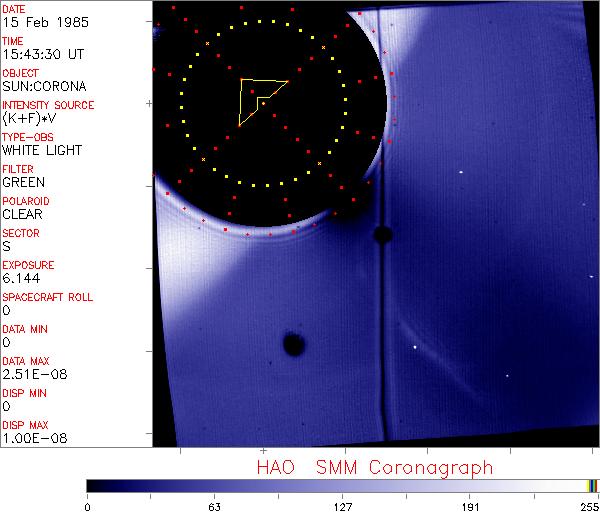Click the DATA MIN label
Viewport: 600px width, 512px height.
[x=25, y=329]
